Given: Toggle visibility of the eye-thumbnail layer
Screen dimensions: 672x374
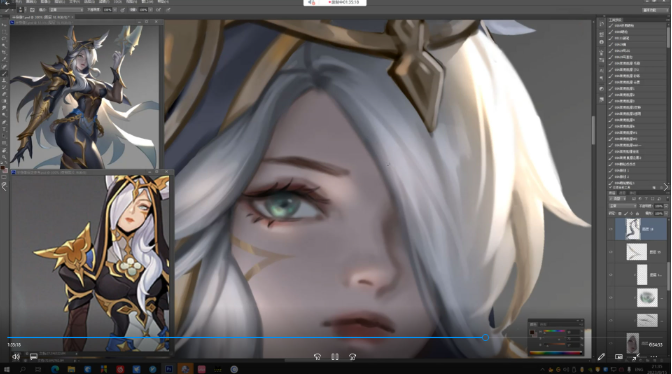Looking at the screenshot, I should pos(611,297).
